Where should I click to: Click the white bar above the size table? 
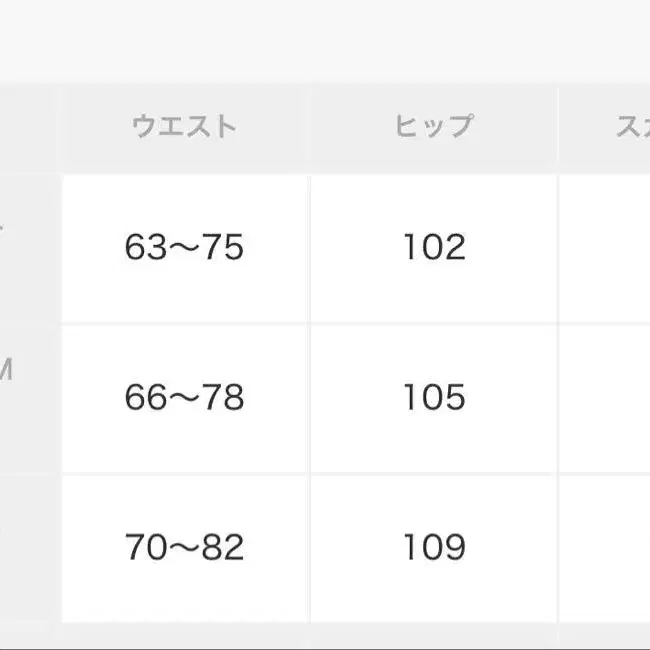click(325, 40)
